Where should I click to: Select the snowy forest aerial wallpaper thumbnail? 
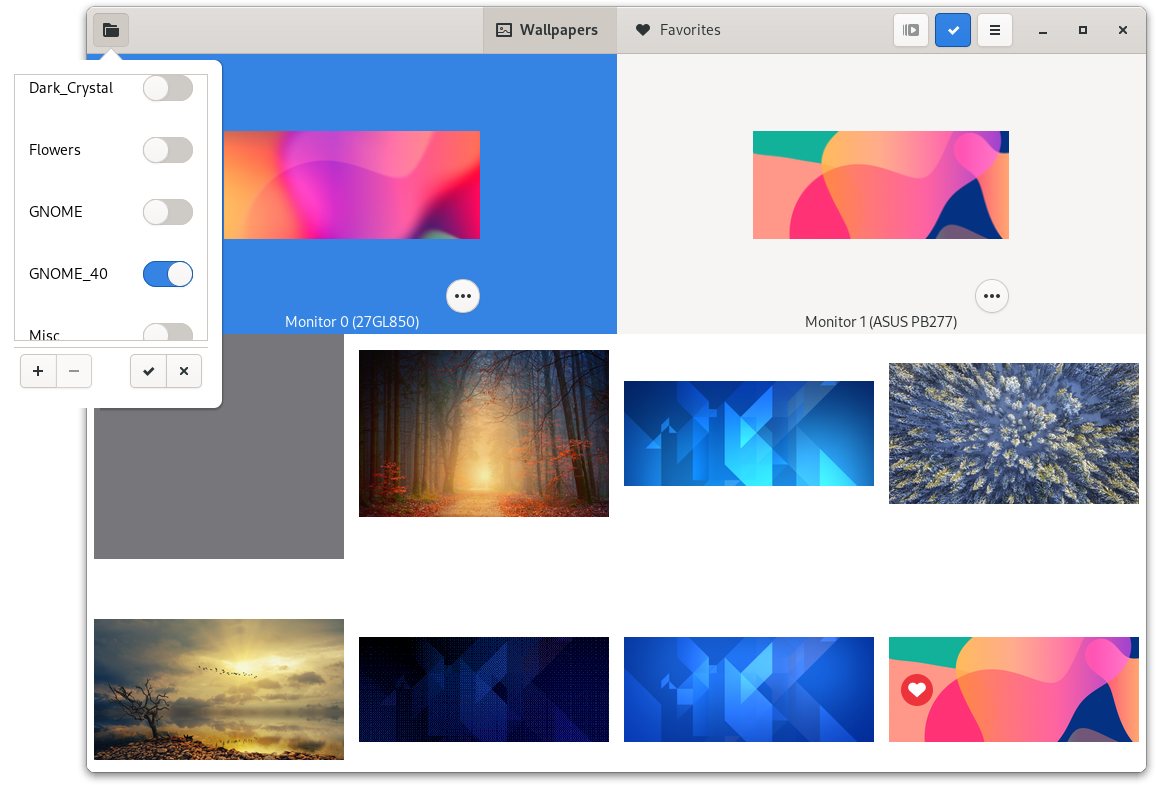click(x=1013, y=433)
